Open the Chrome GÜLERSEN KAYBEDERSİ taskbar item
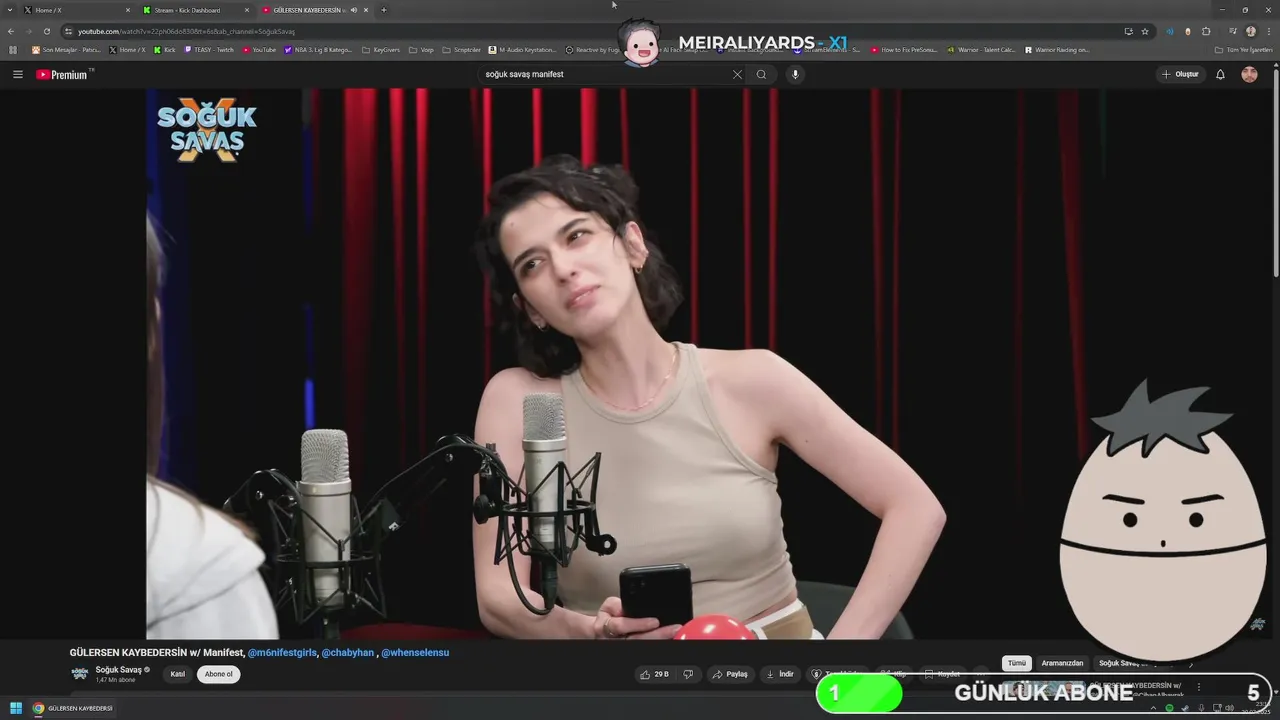 point(73,708)
